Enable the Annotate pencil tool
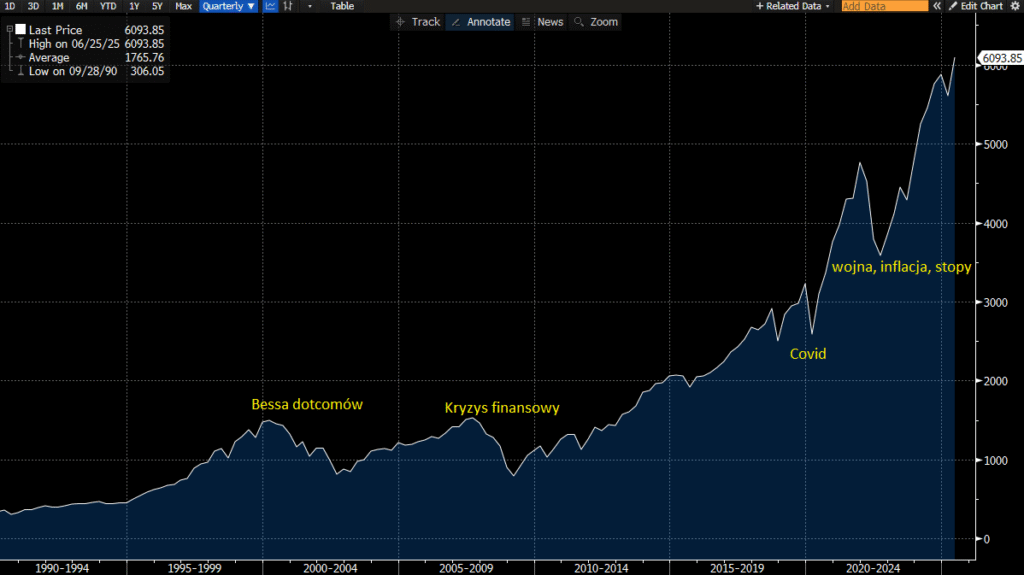Screen dimensions: 1024x575 click(x=479, y=22)
